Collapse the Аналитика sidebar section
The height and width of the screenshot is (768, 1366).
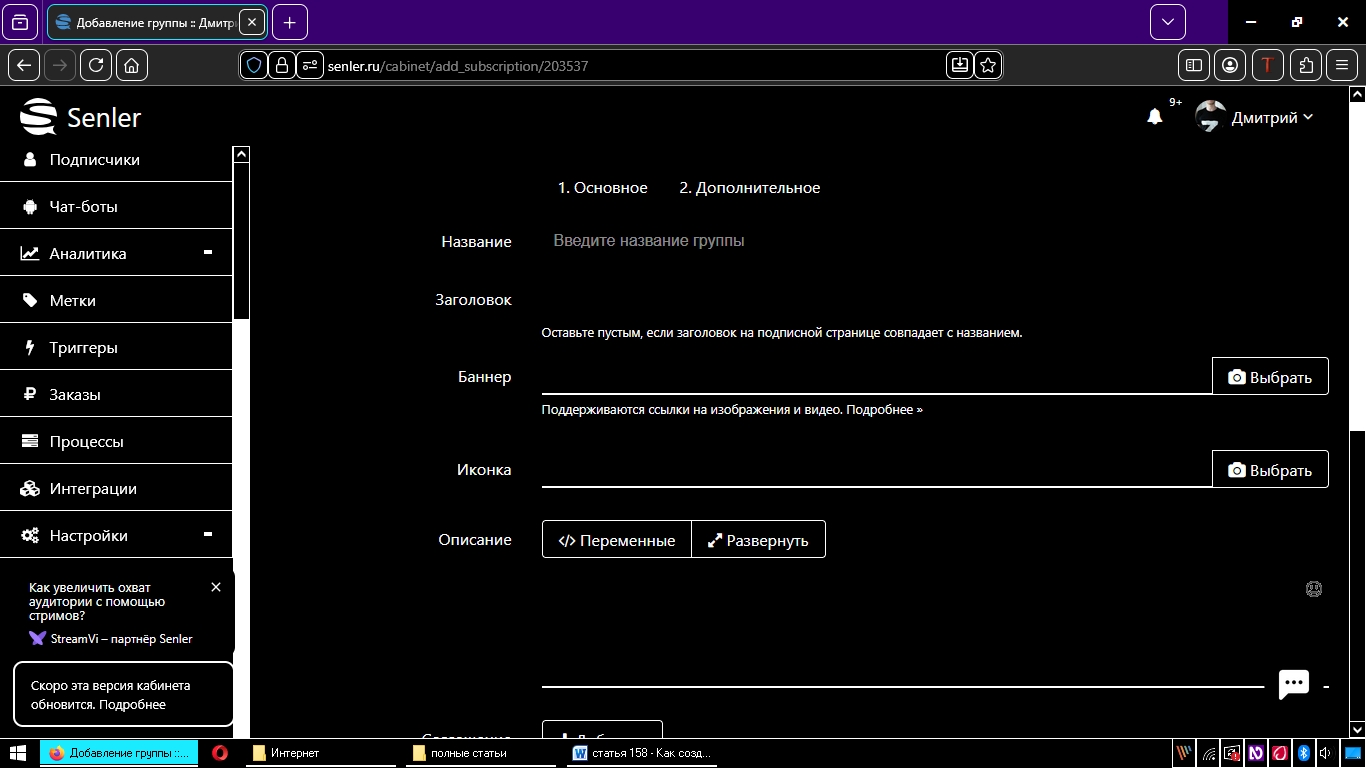tap(208, 253)
